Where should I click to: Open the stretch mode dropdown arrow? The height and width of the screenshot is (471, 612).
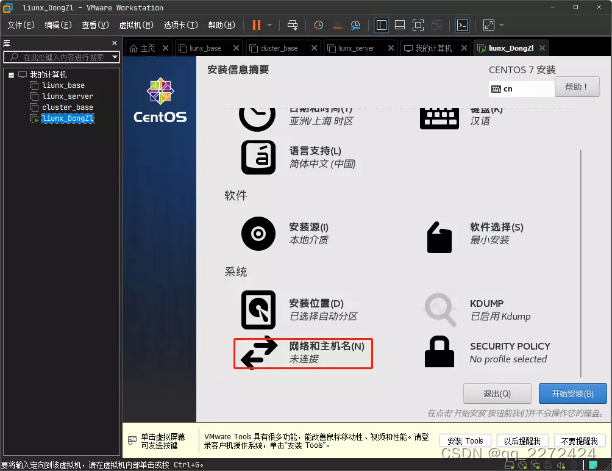502,25
